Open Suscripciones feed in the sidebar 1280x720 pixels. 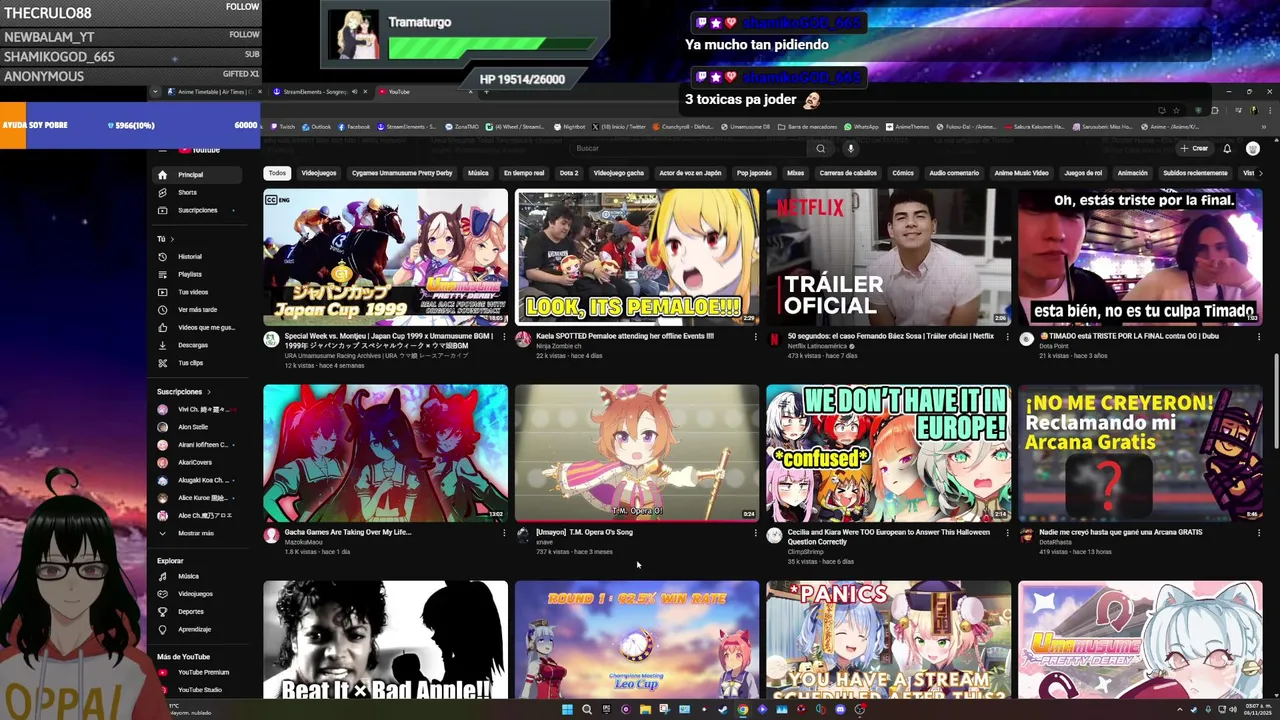(x=197, y=210)
